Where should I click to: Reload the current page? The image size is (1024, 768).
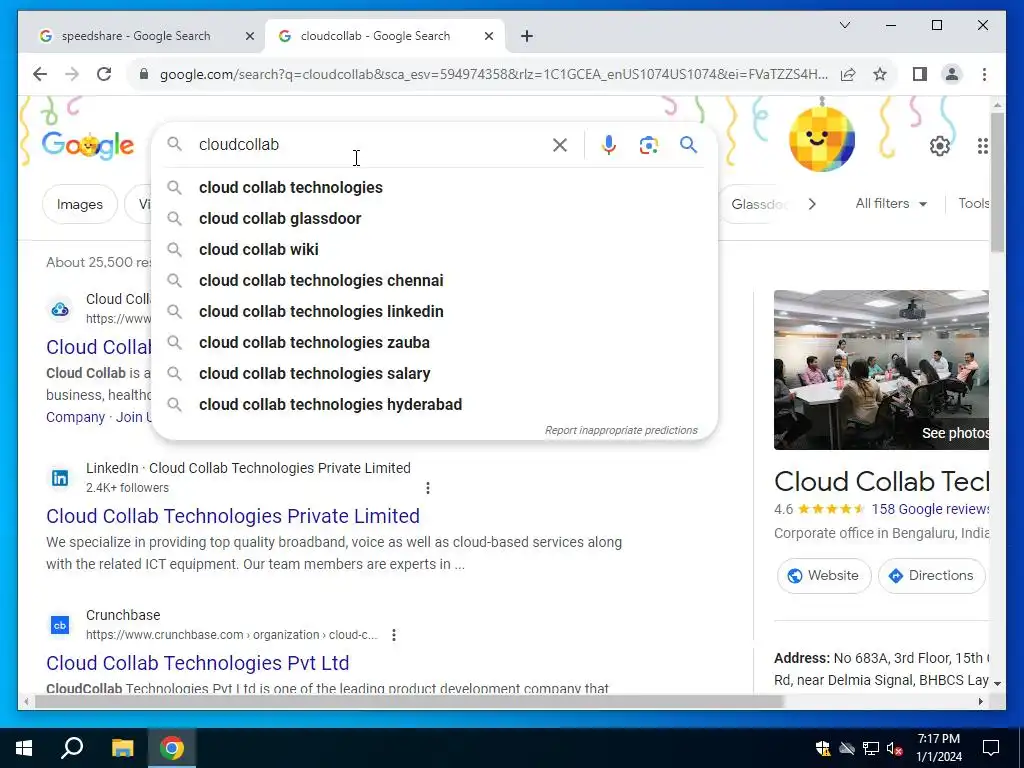tap(104, 74)
